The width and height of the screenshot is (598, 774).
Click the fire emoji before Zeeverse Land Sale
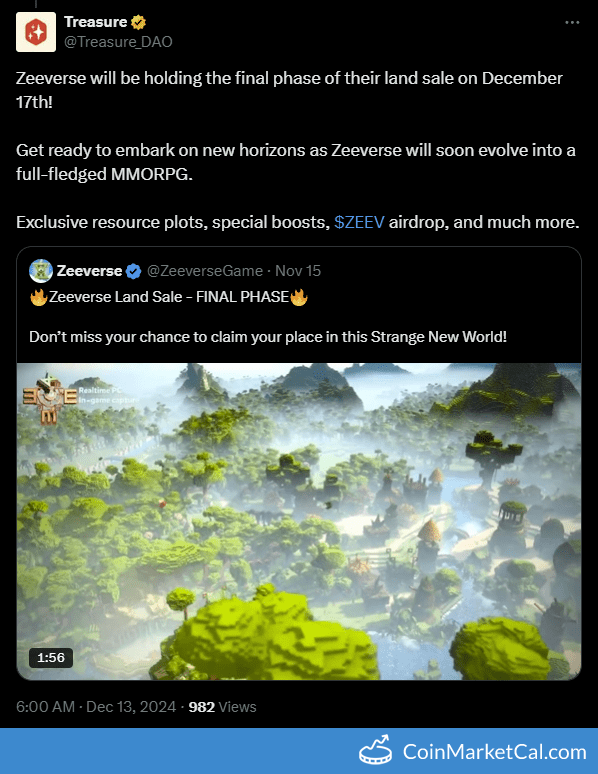click(x=39, y=297)
